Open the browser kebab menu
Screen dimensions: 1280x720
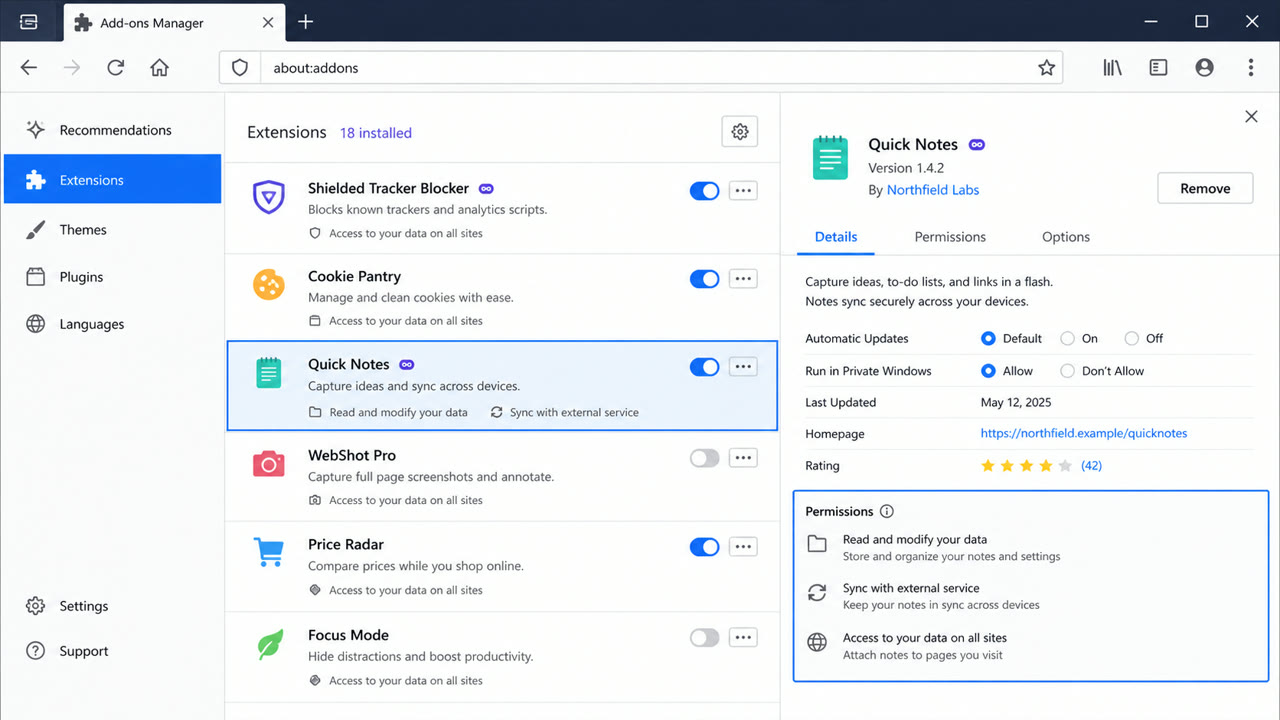[x=1250, y=68]
